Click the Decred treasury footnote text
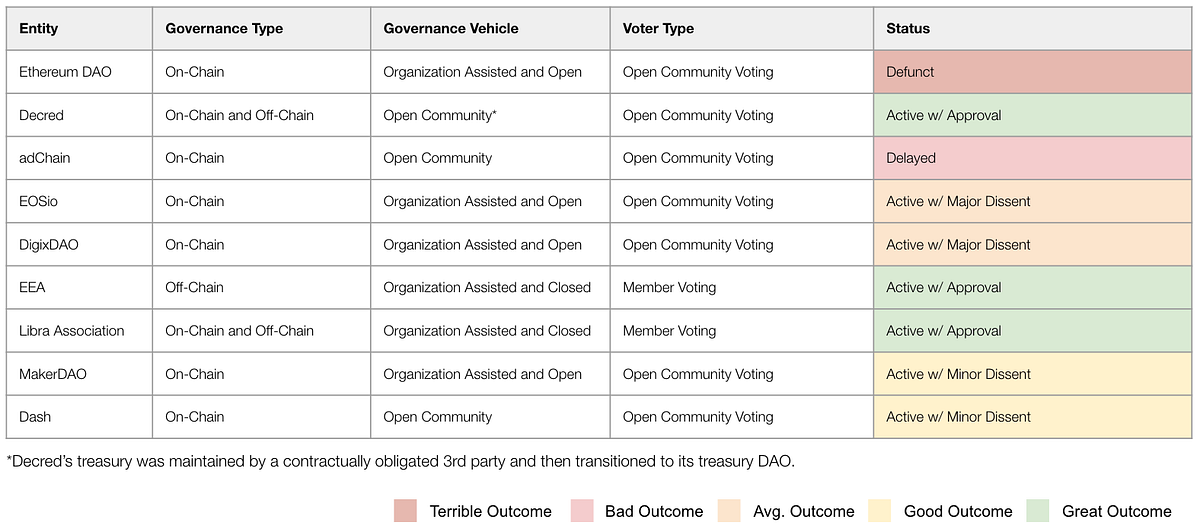 tap(400, 461)
